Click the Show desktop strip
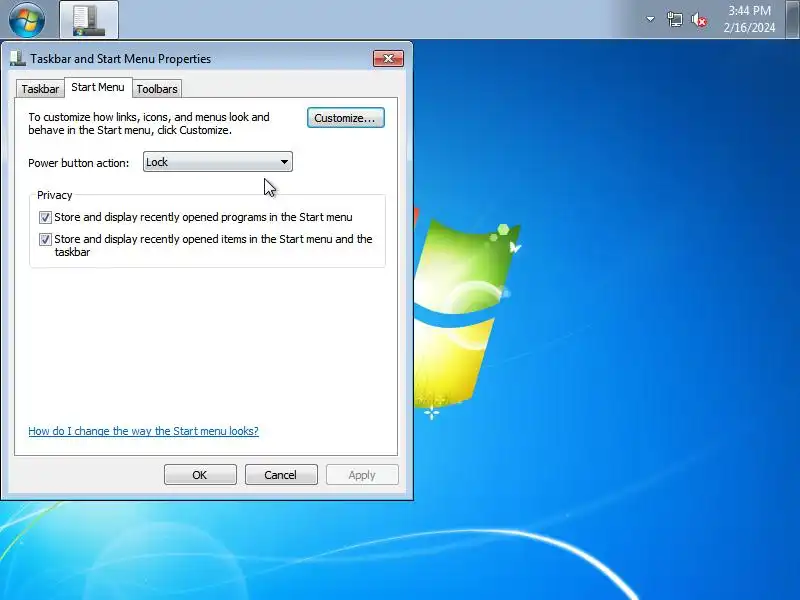 pyautogui.click(x=792, y=19)
